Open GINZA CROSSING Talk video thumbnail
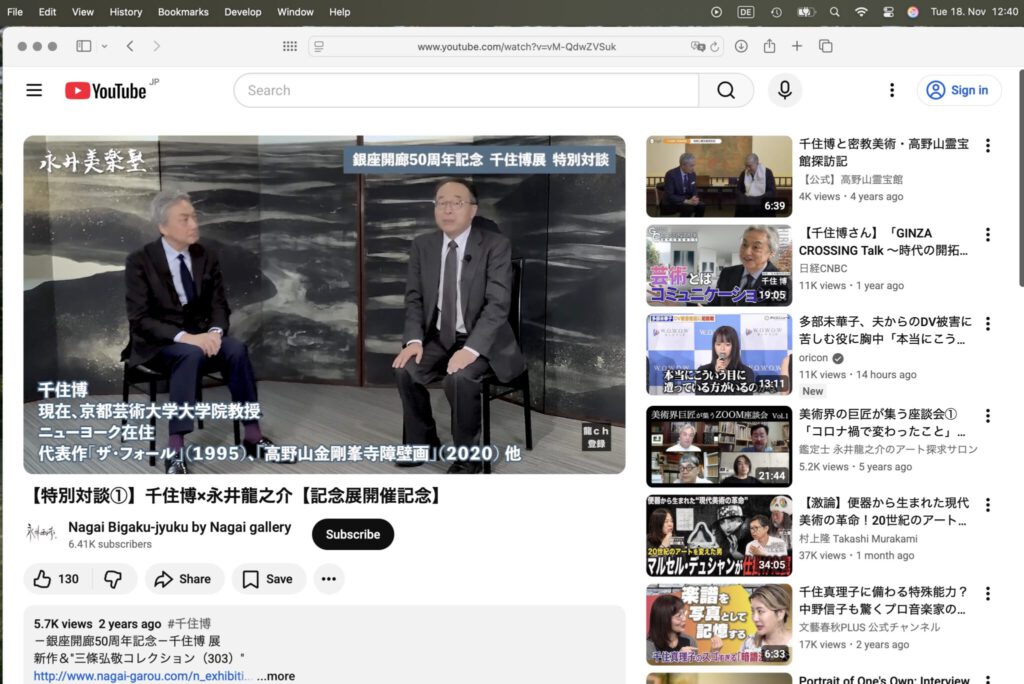 coord(718,265)
